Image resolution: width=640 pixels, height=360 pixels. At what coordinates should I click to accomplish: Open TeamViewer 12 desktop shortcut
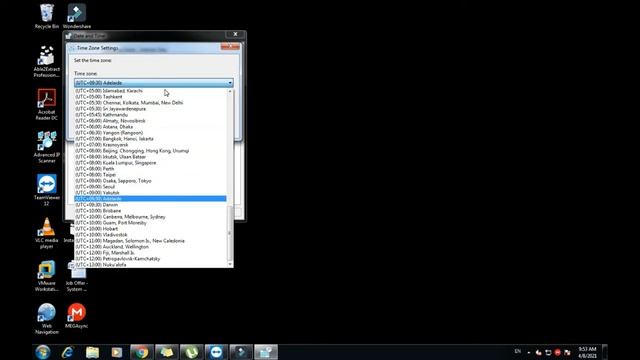pos(47,190)
